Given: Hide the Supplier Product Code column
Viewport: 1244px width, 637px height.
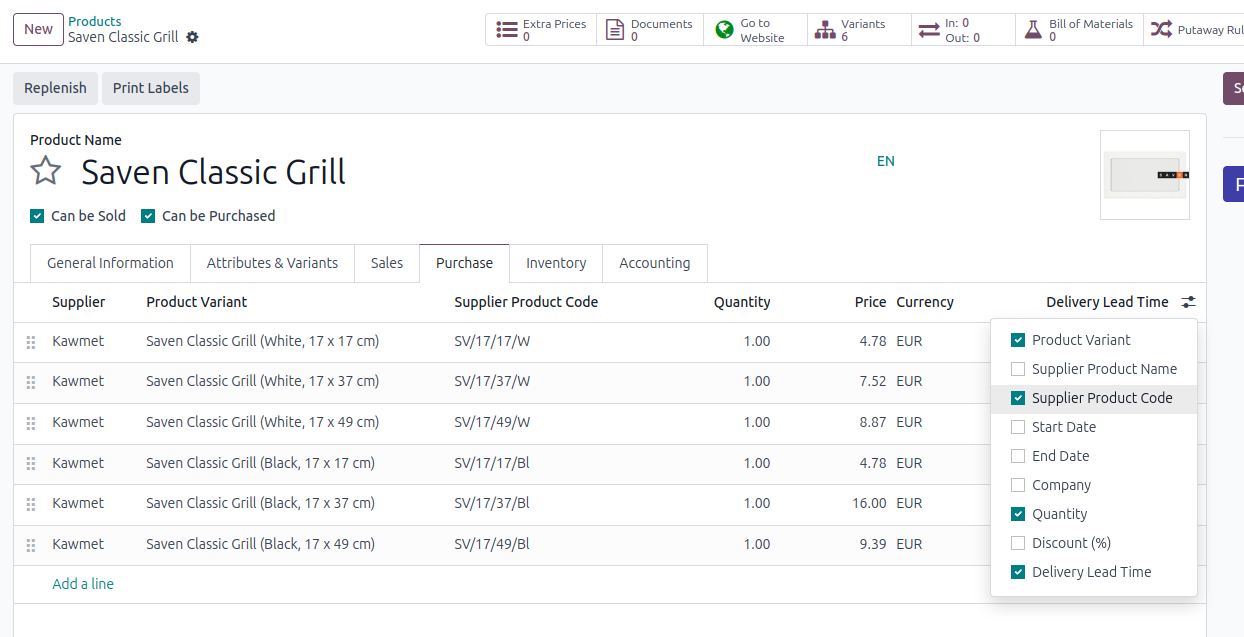Looking at the screenshot, I should coord(1018,398).
